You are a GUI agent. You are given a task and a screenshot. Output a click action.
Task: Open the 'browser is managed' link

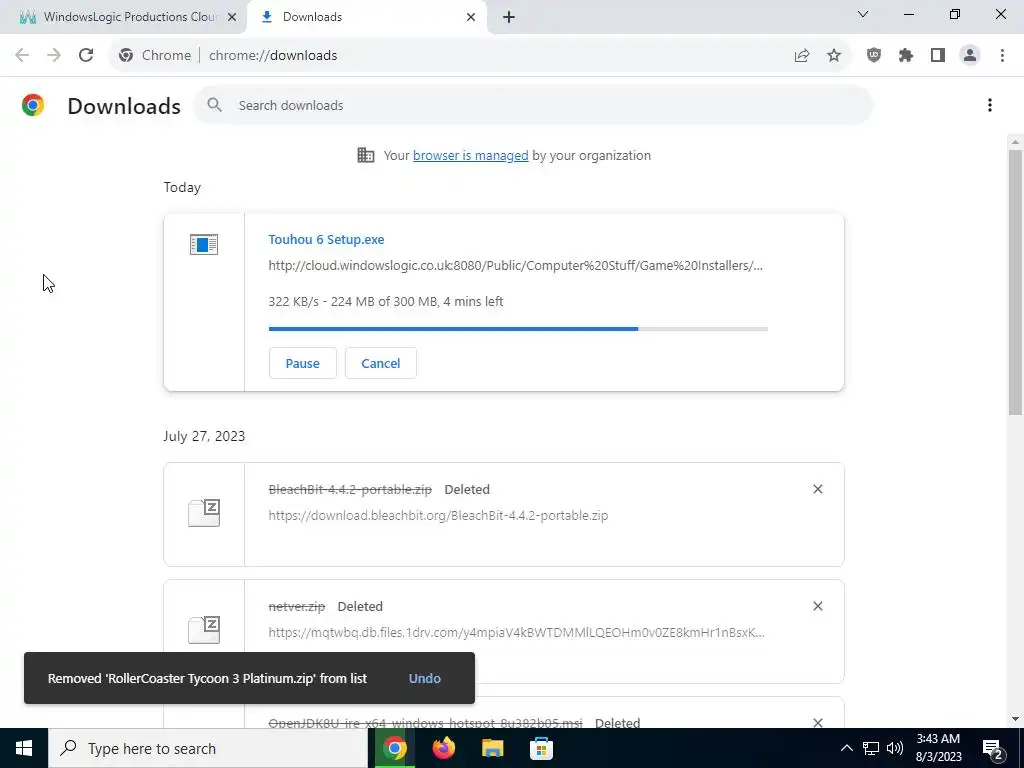coord(470,155)
